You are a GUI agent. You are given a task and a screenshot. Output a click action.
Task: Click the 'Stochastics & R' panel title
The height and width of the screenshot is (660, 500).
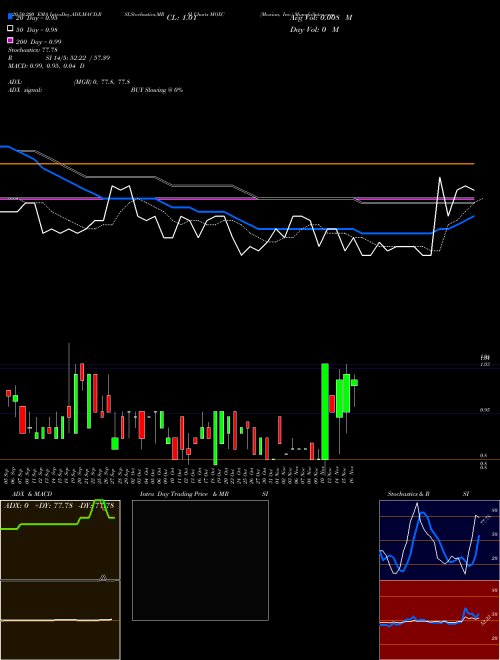click(x=409, y=494)
